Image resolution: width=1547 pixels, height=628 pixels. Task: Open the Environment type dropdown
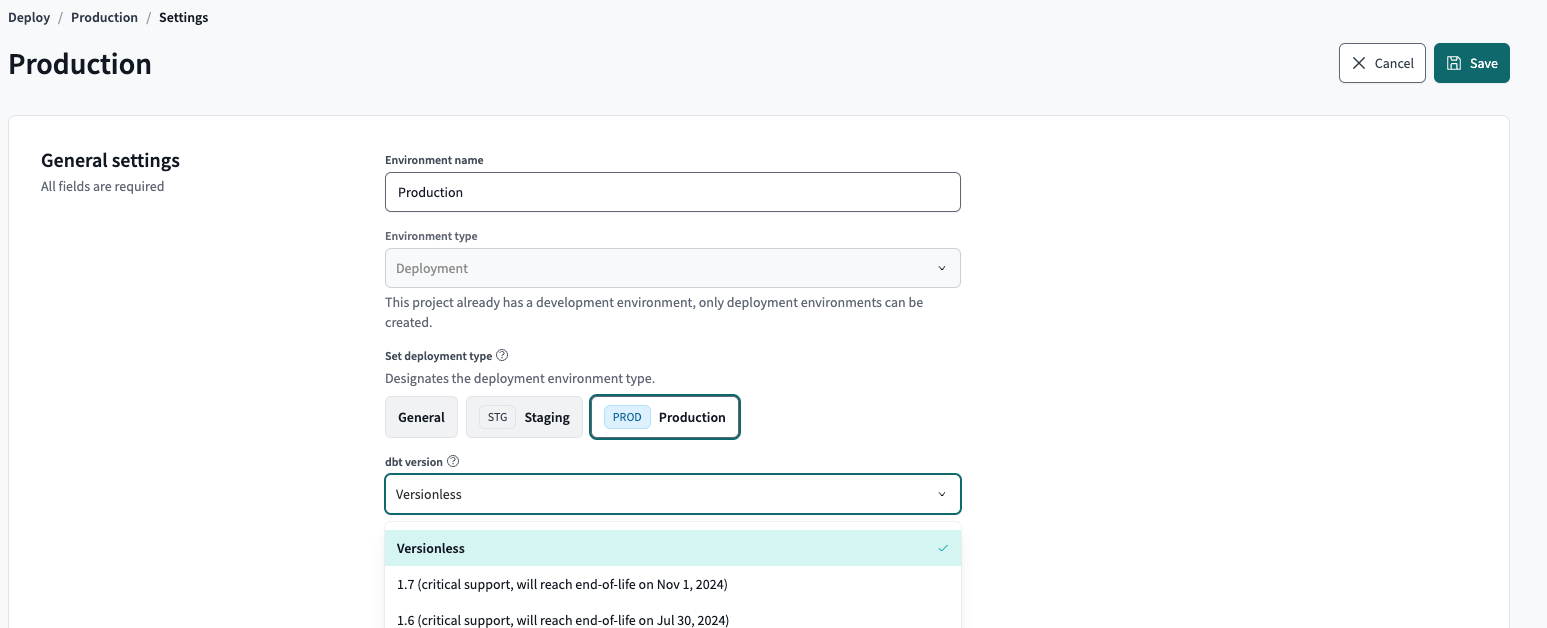point(672,268)
